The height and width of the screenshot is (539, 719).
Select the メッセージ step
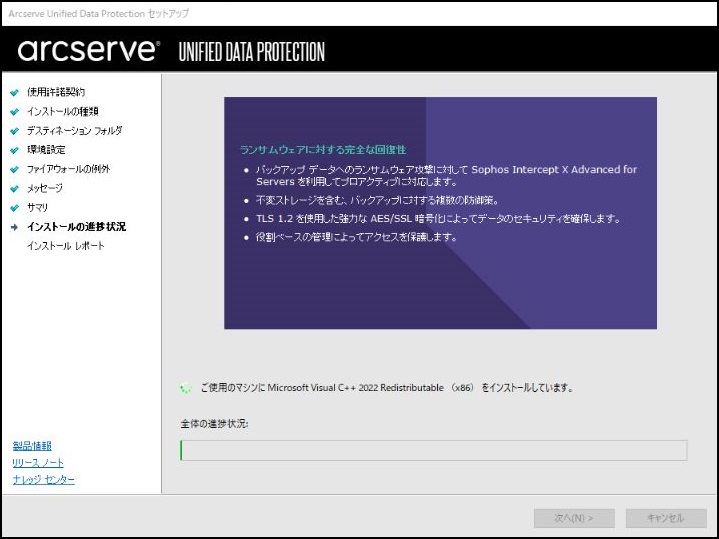coord(44,189)
